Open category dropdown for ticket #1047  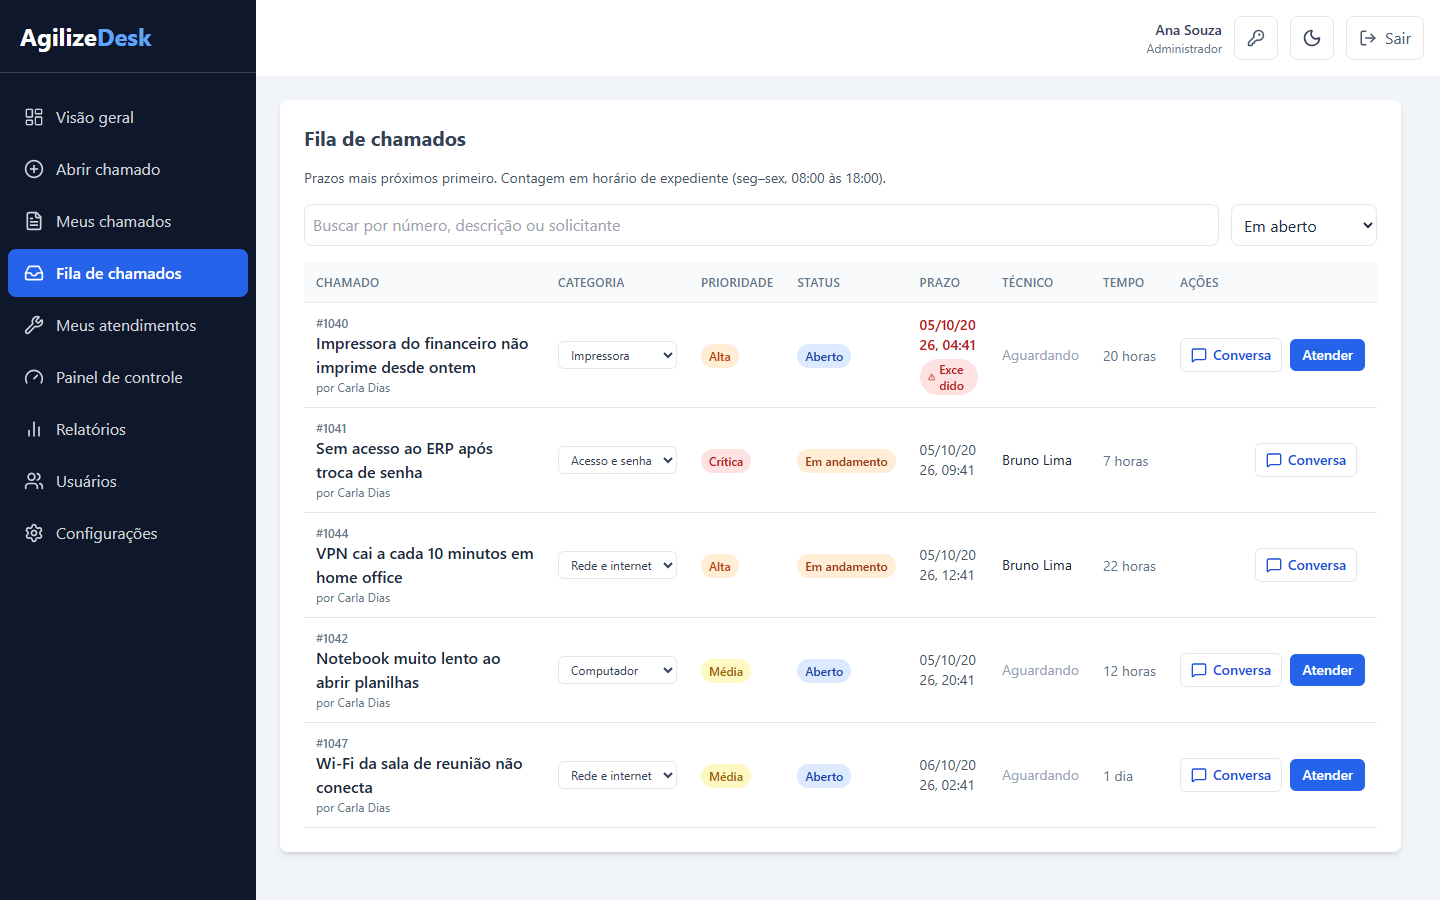point(617,775)
